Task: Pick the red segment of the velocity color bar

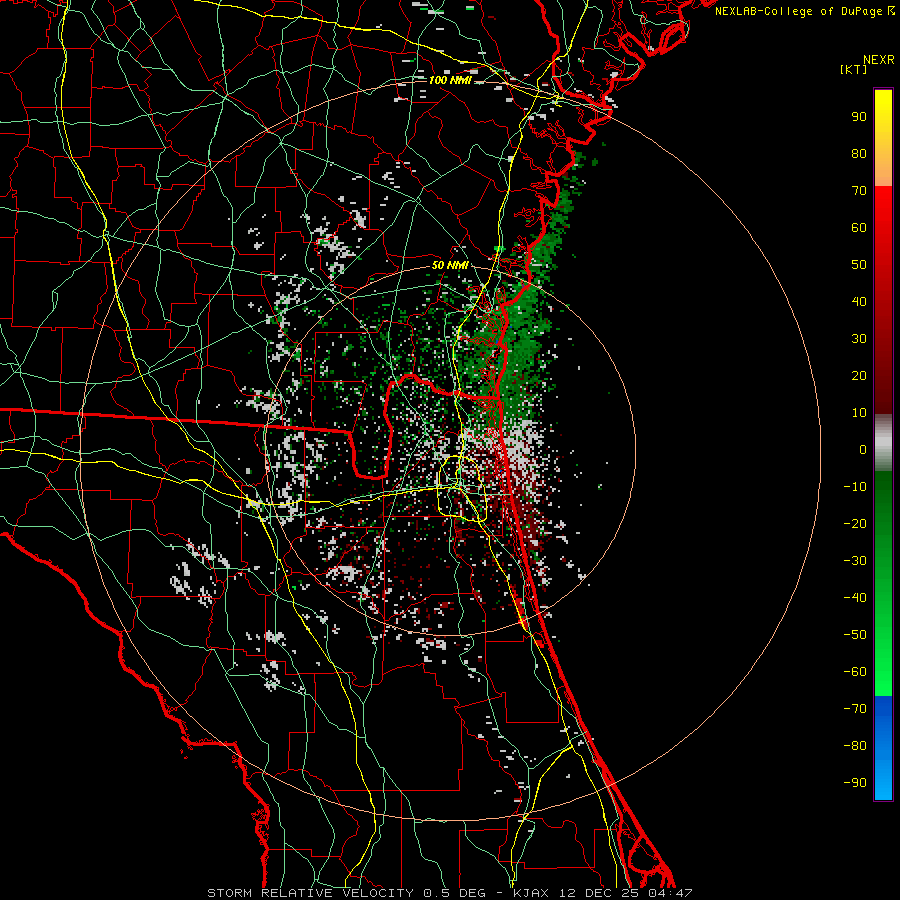Action: point(883,300)
